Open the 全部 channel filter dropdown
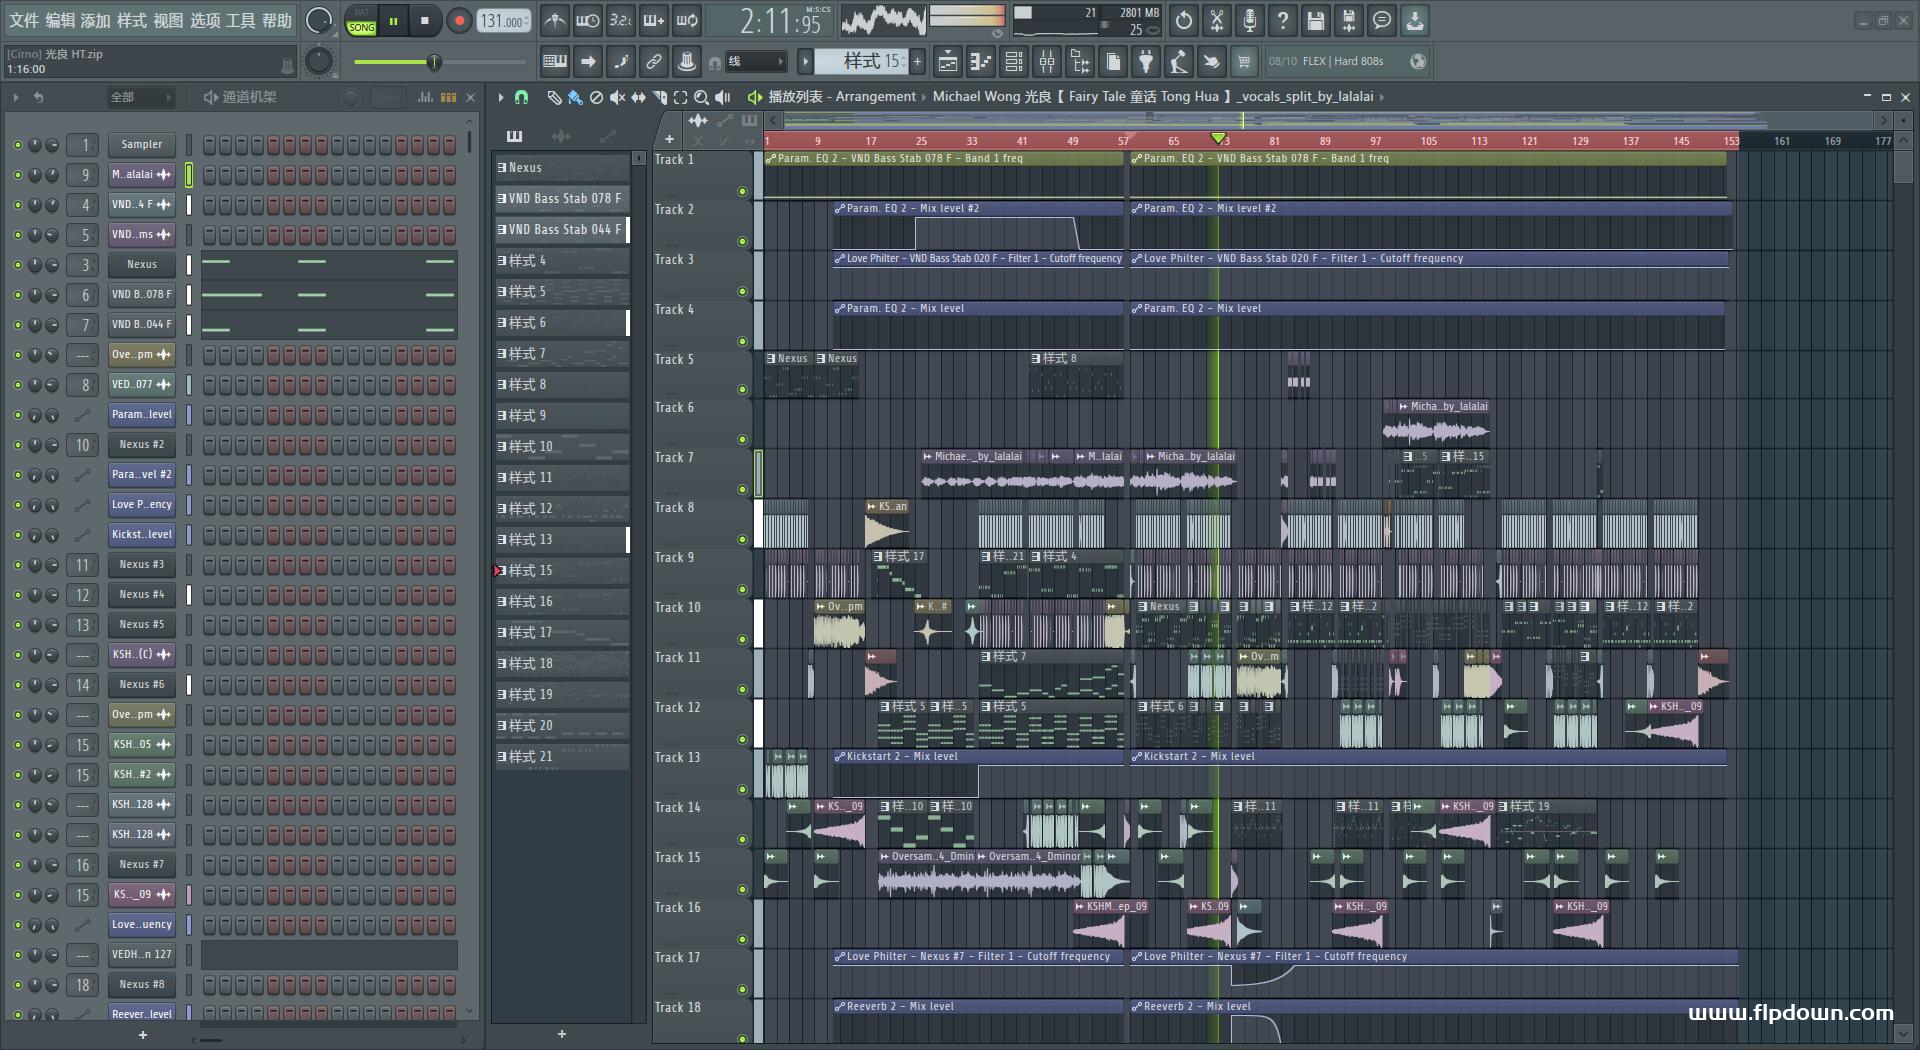The height and width of the screenshot is (1050, 1920). (140, 97)
